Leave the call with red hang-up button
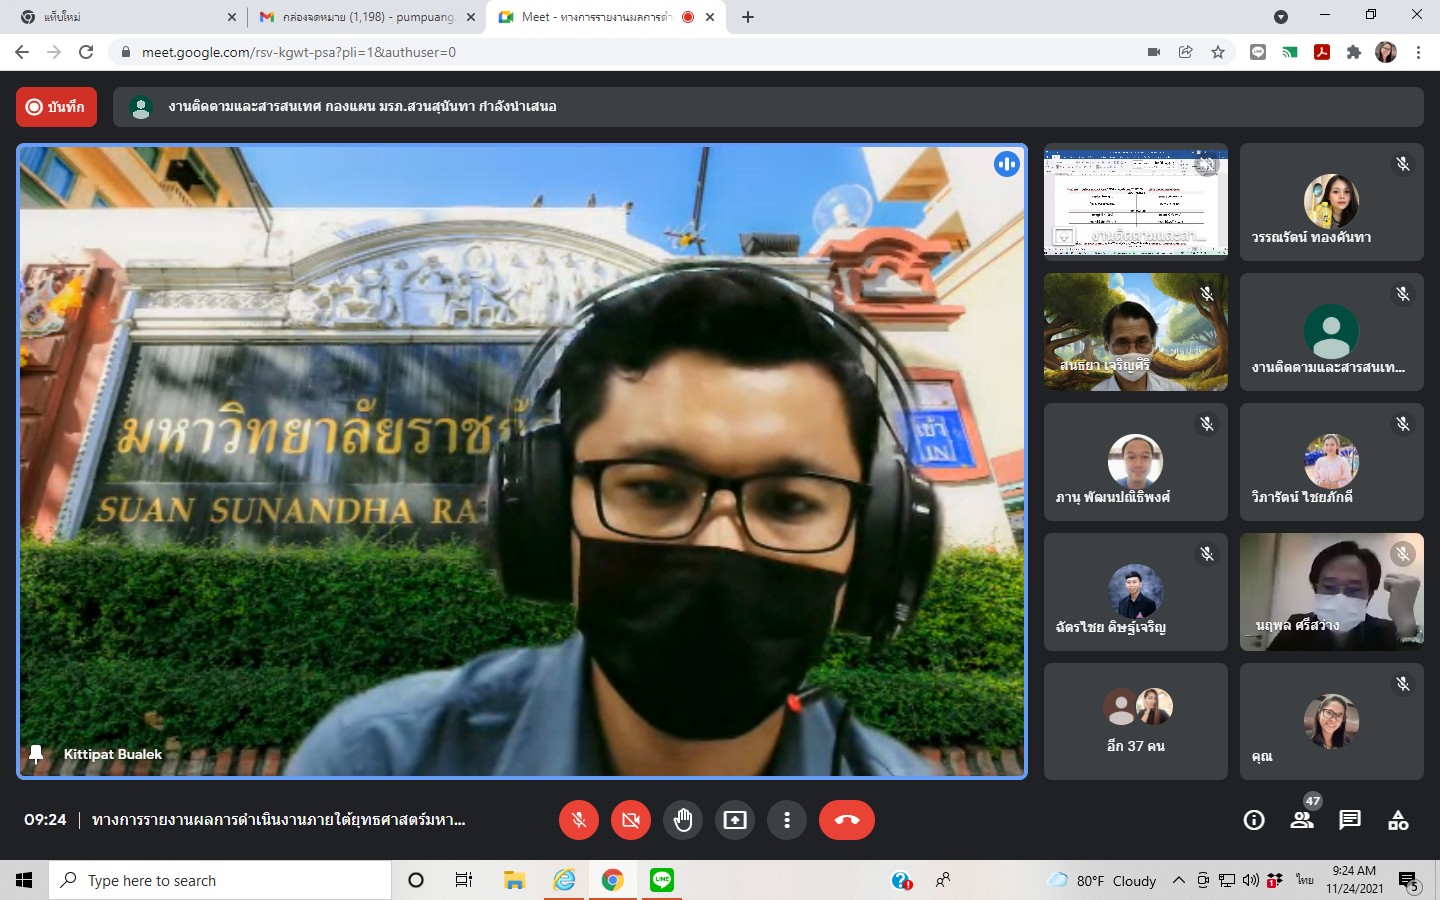This screenshot has height=900, width=1440. tap(846, 820)
